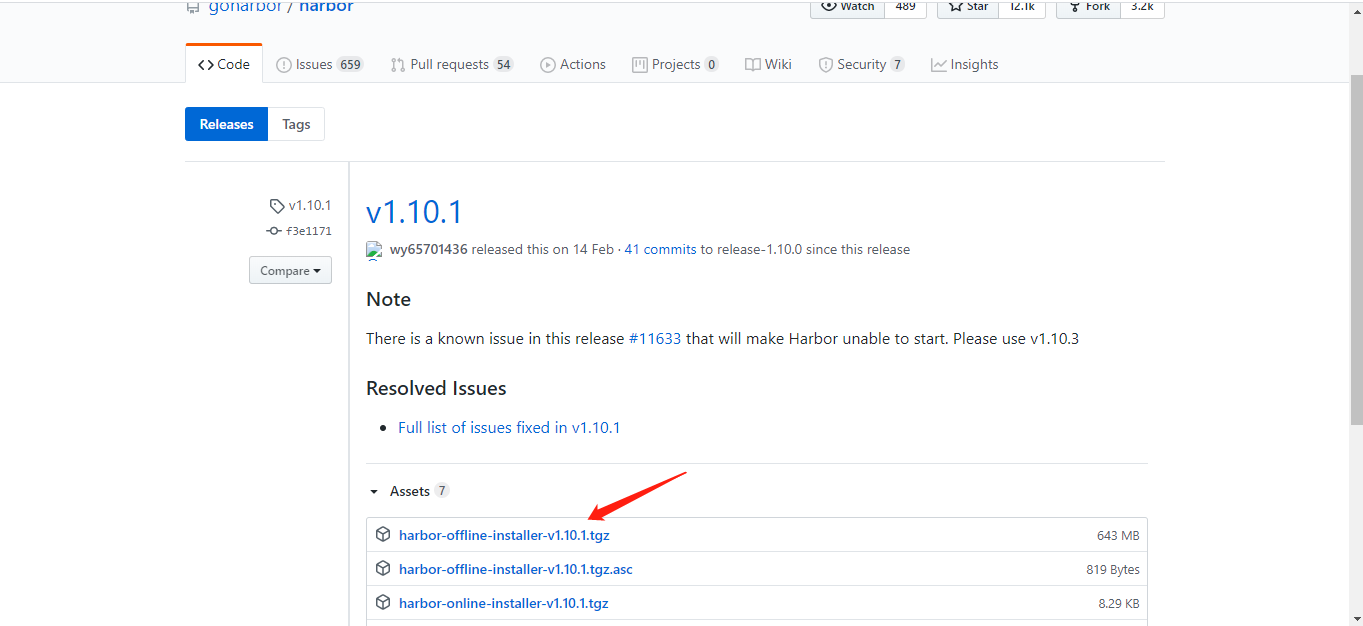Open the Wiki tab
The height and width of the screenshot is (626, 1363).
tap(768, 64)
